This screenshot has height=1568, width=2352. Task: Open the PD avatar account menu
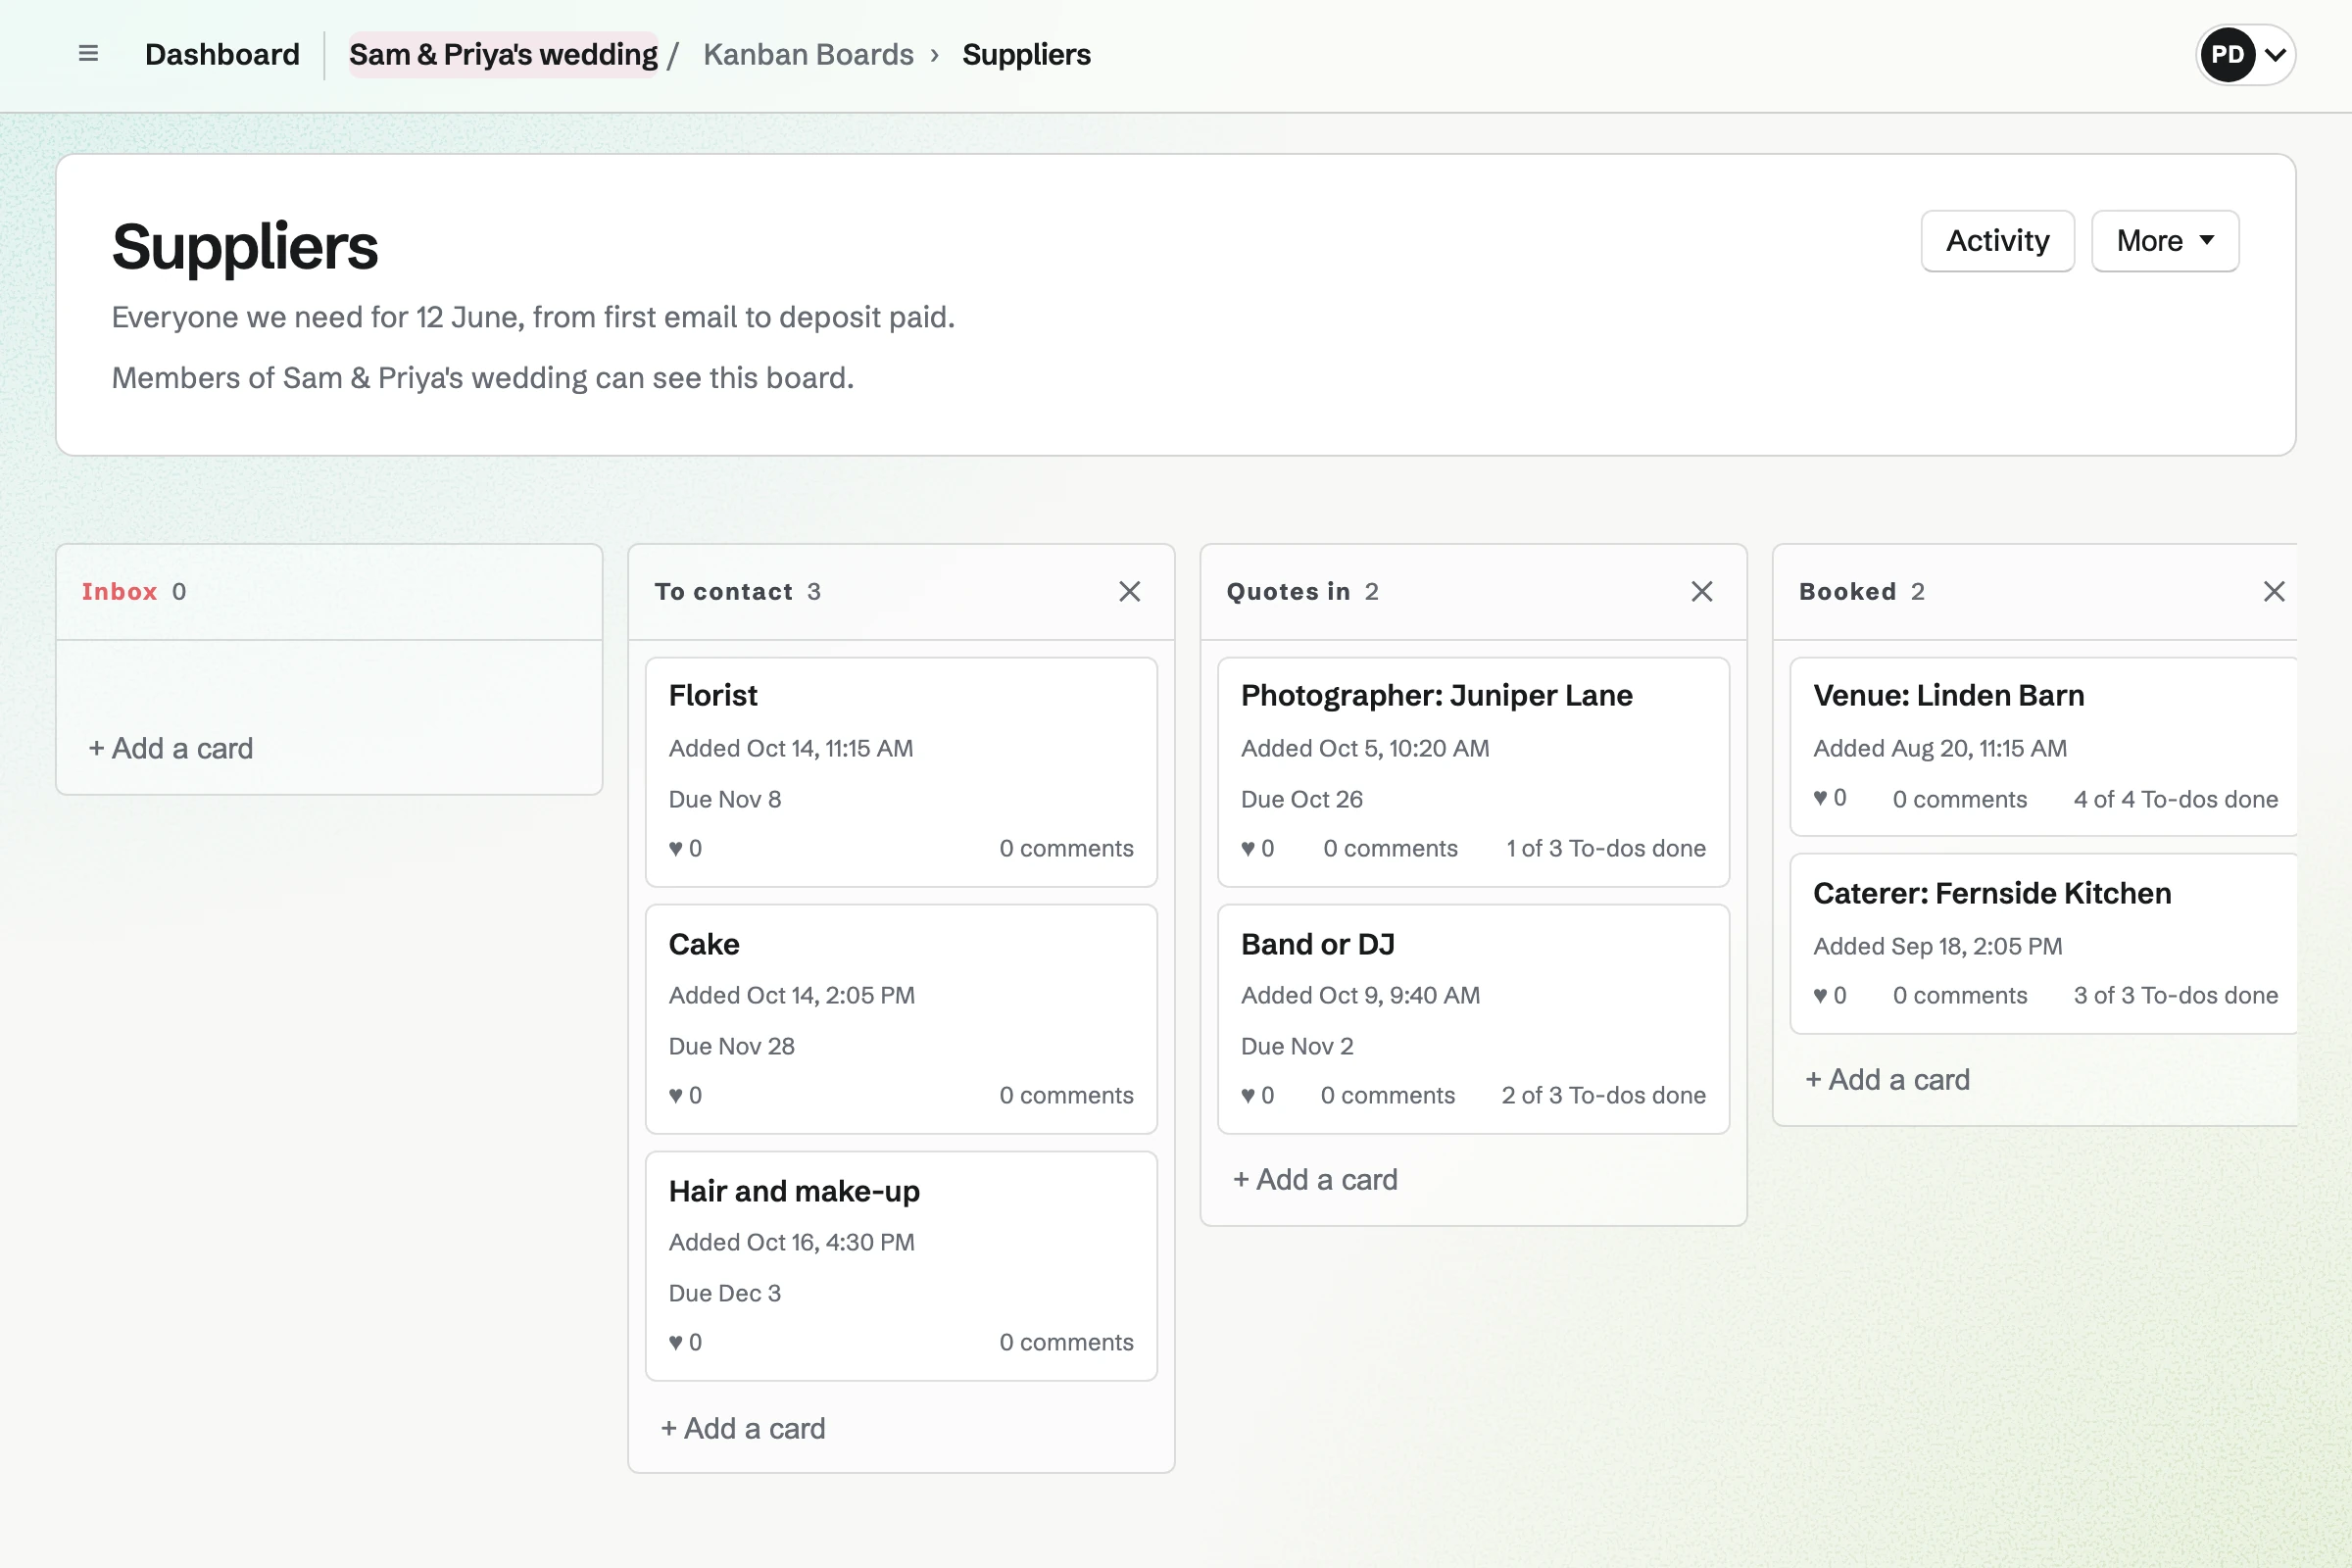pyautogui.click(x=2245, y=54)
